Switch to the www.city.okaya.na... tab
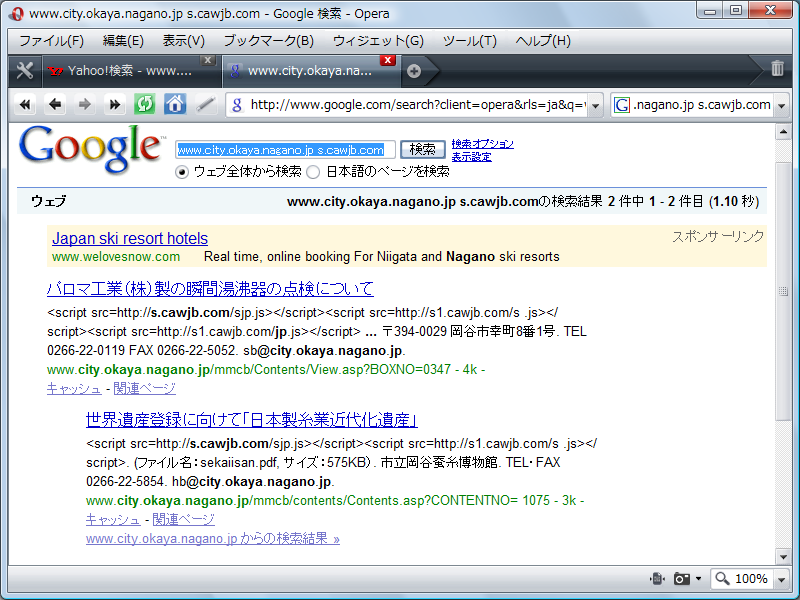Viewport: 800px width, 600px height. 310,71
